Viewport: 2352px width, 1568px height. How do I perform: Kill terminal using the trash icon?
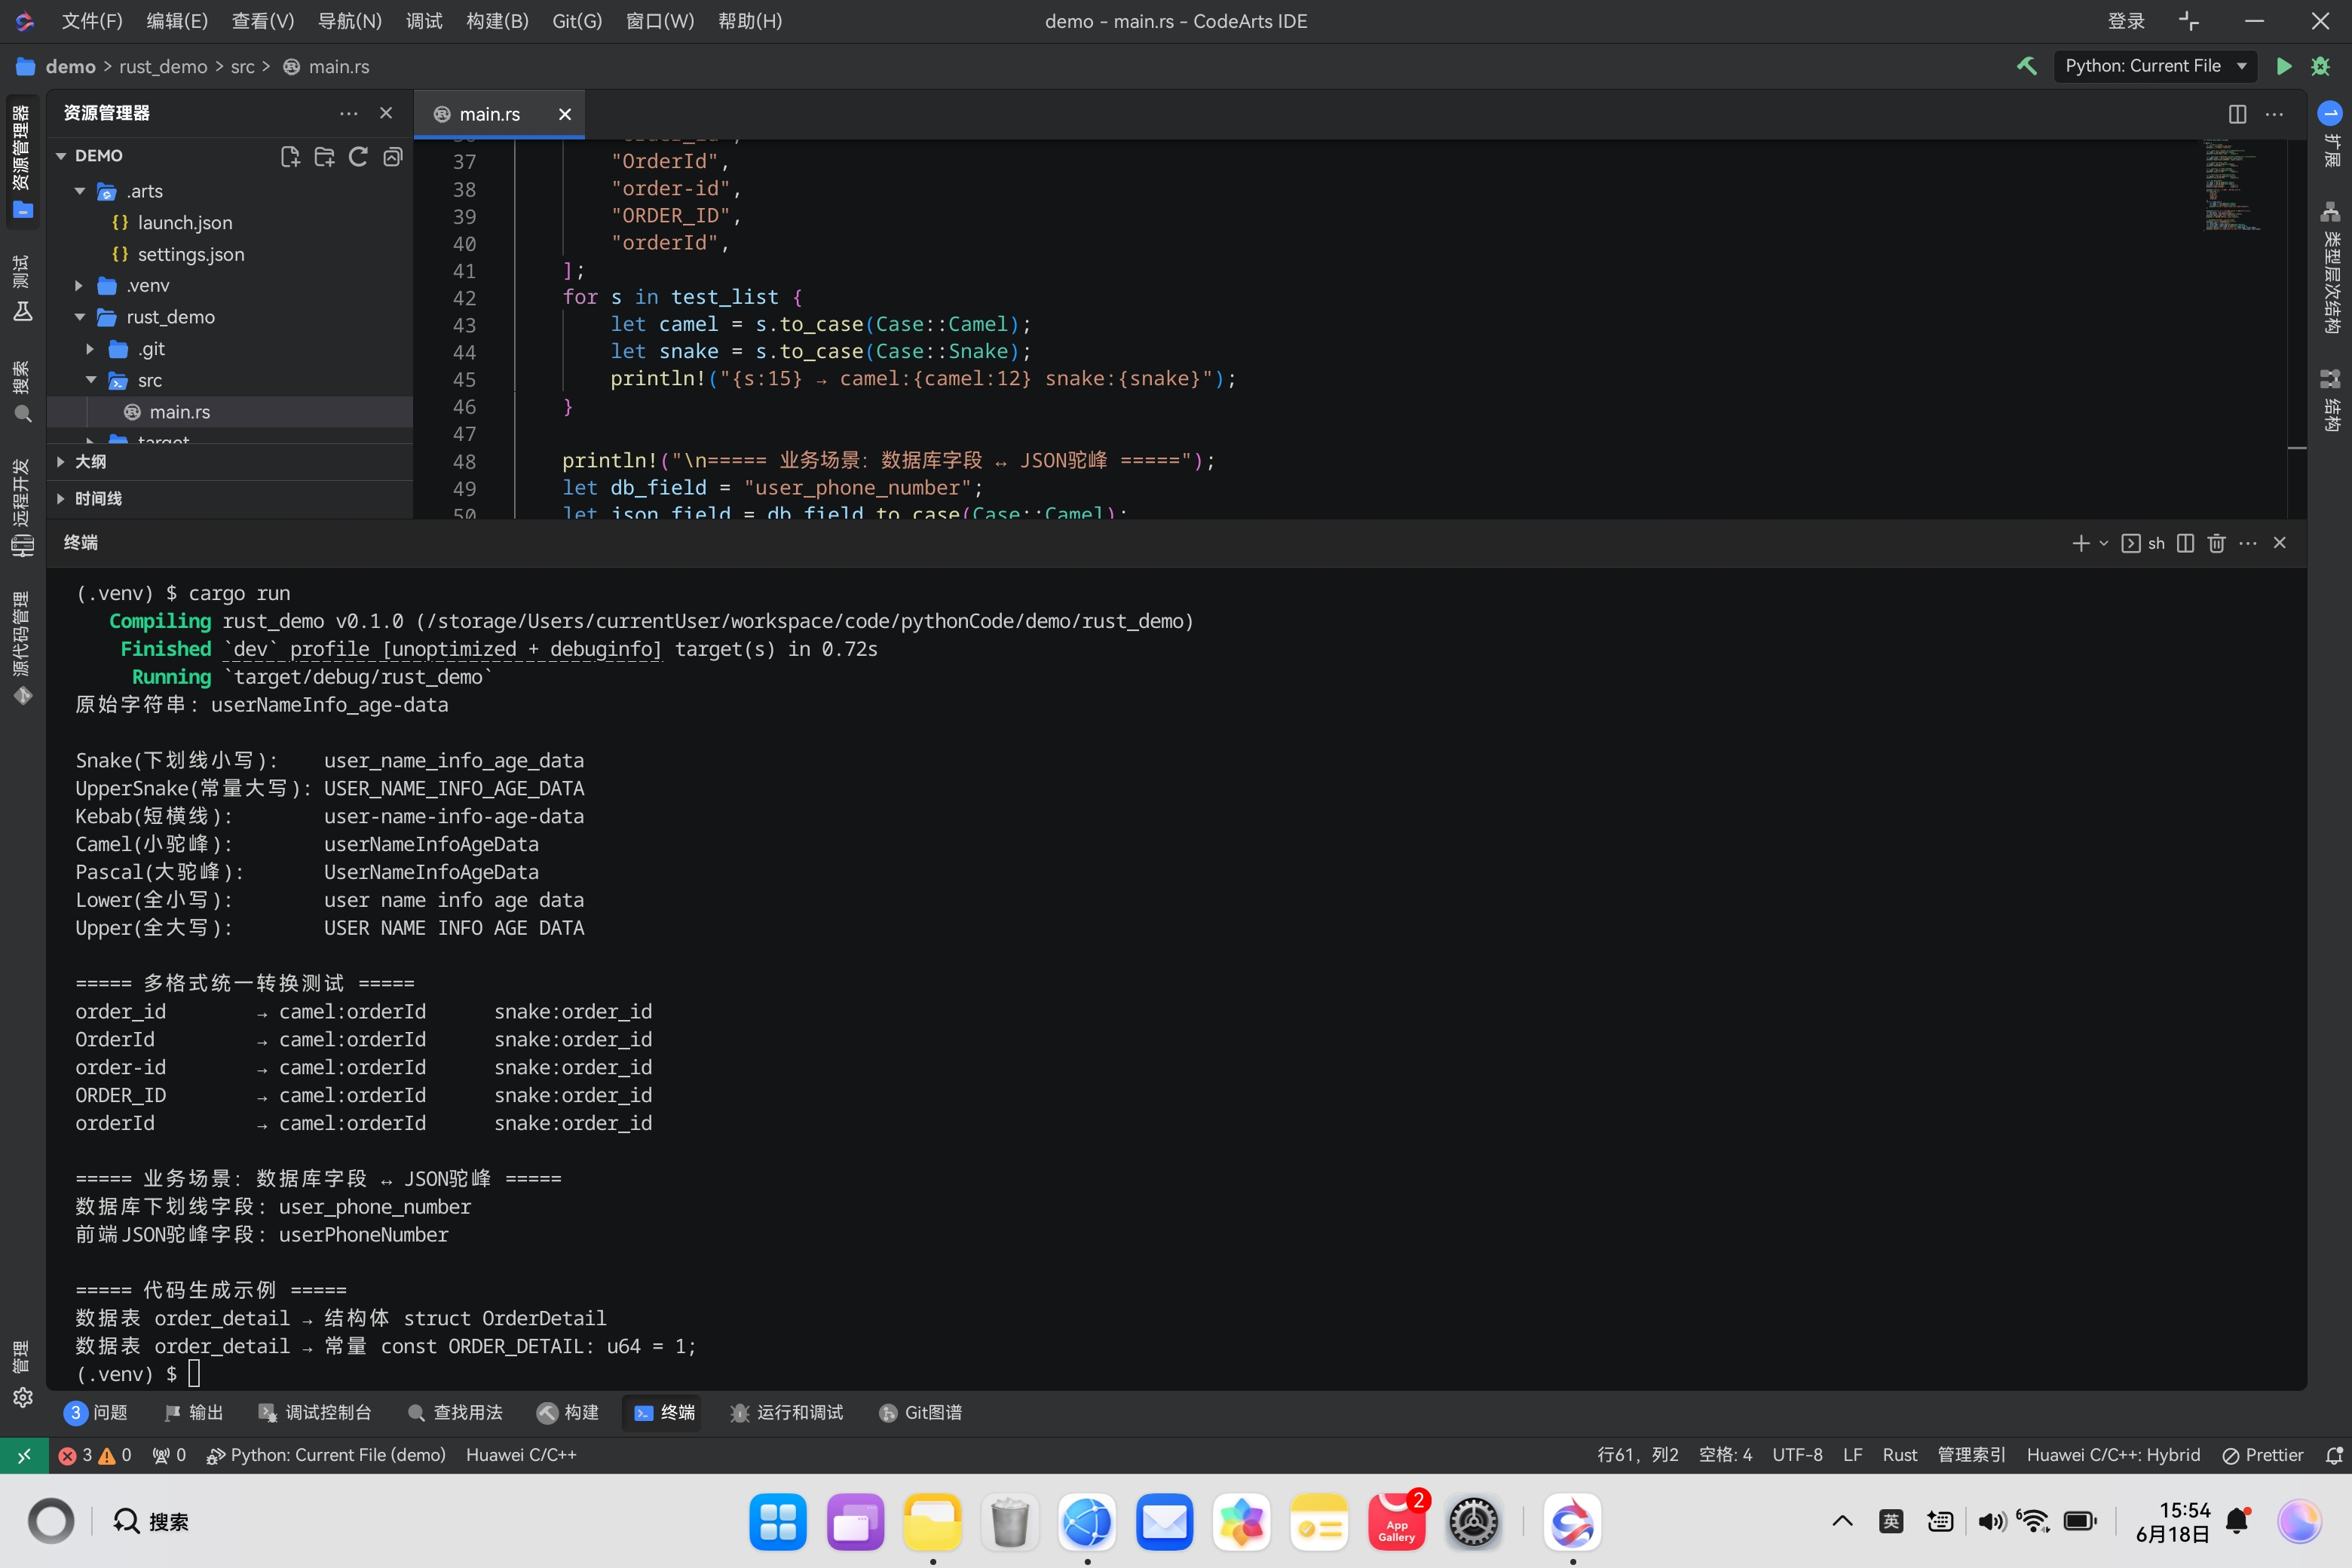click(2216, 543)
